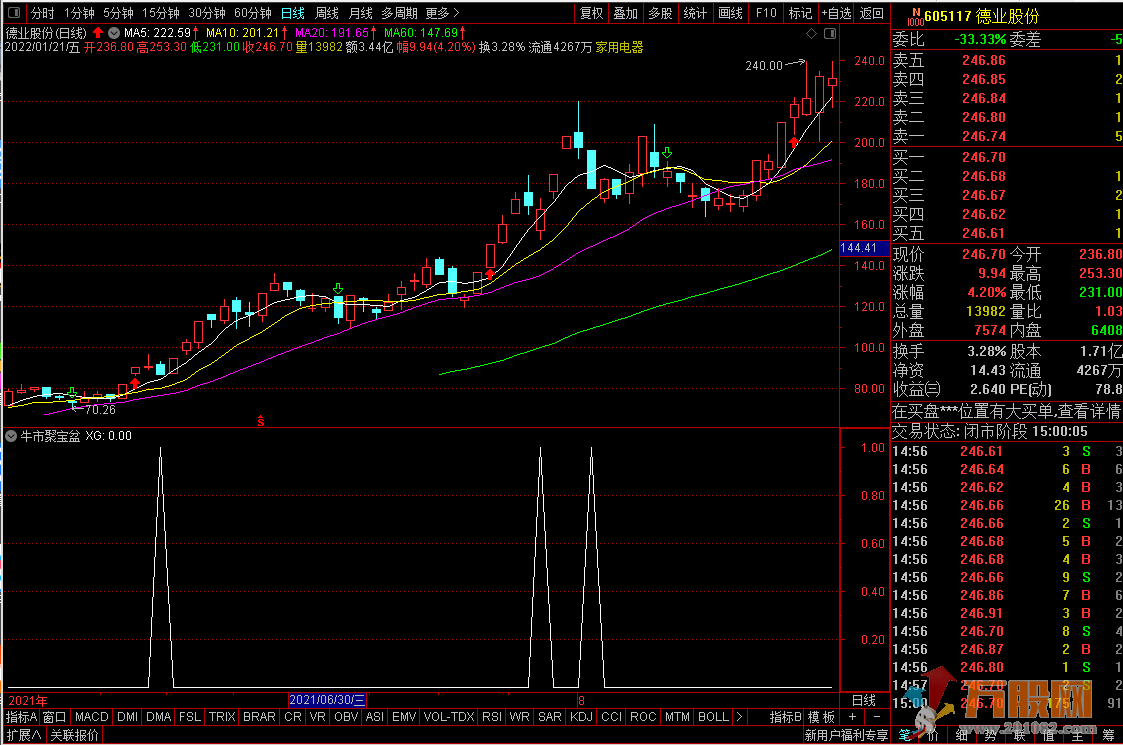The width and height of the screenshot is (1123, 745).
Task: Select the VOL-TDX indicator tab
Action: coord(449,716)
